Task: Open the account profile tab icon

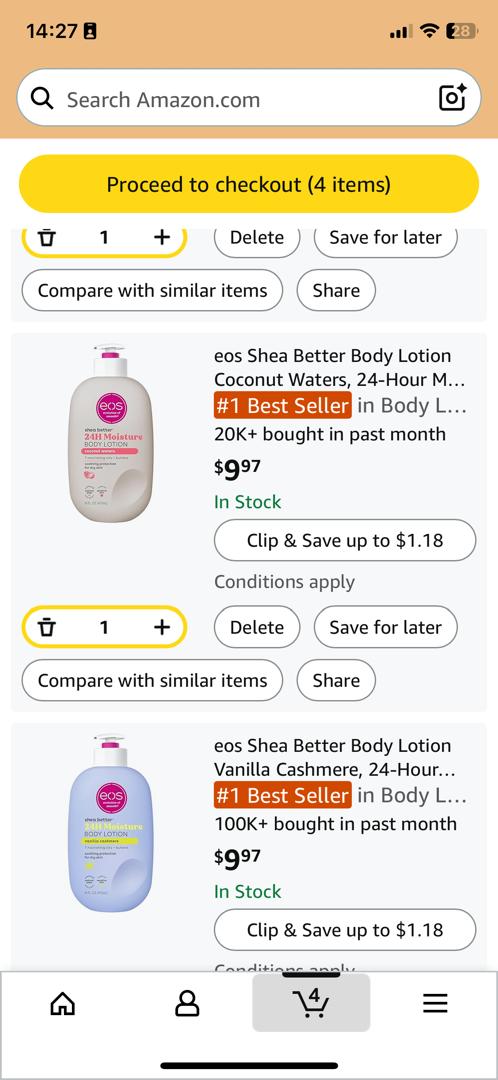Action: click(x=187, y=1003)
